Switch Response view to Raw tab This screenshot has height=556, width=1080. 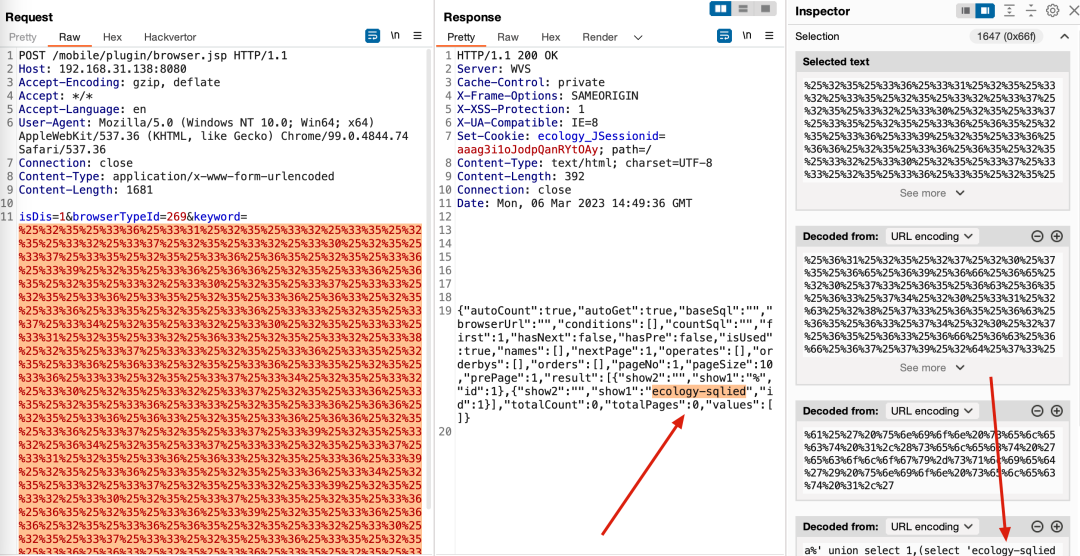point(508,37)
